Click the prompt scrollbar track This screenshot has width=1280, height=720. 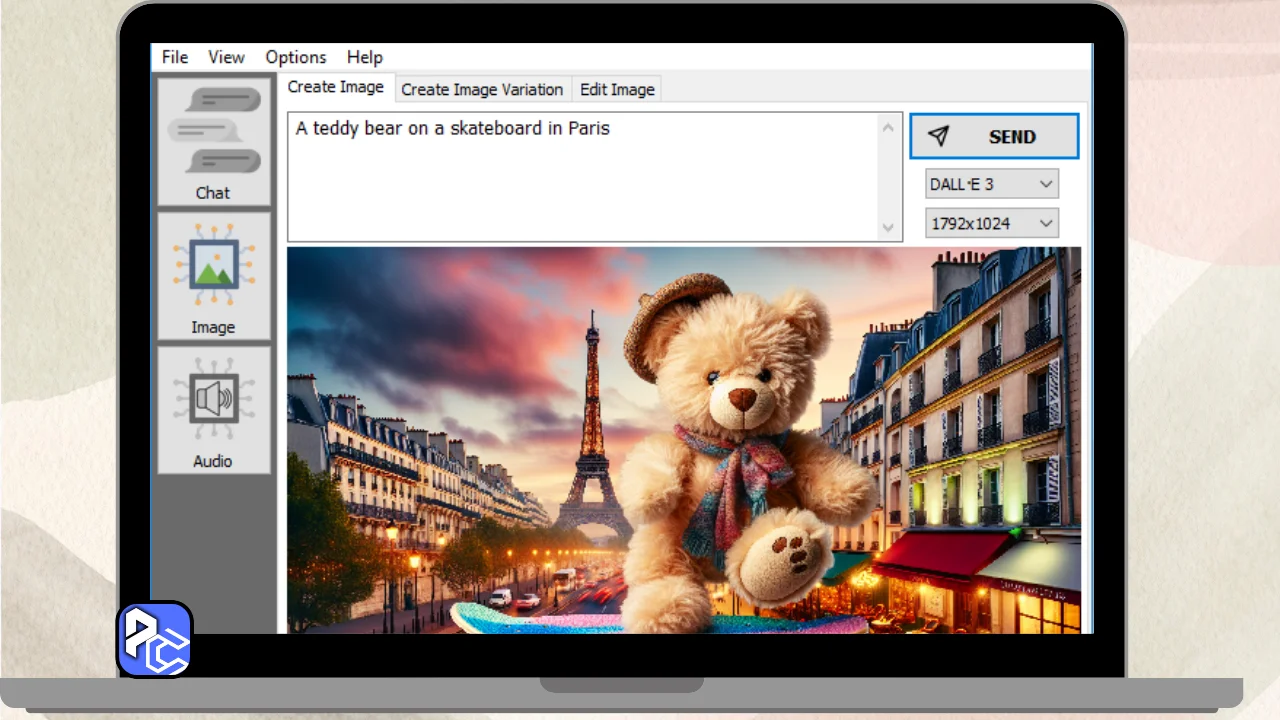point(888,177)
